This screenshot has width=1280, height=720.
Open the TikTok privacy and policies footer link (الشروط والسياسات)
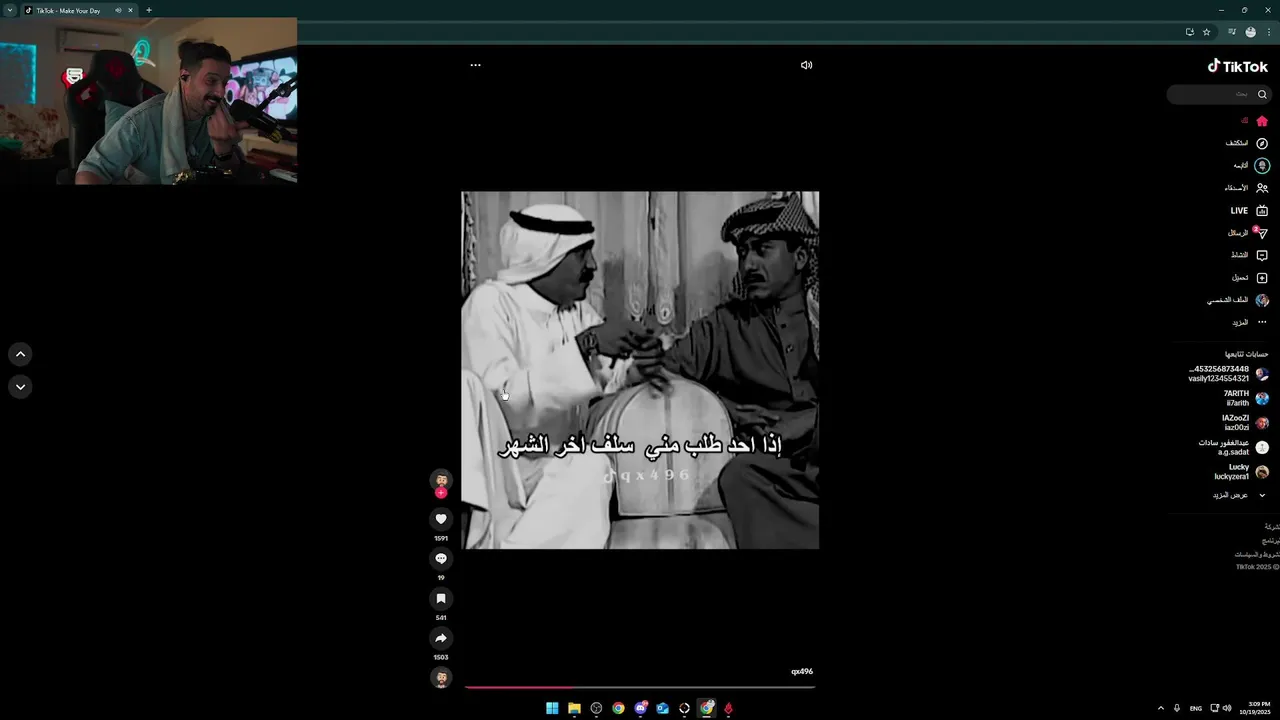[x=1256, y=554]
